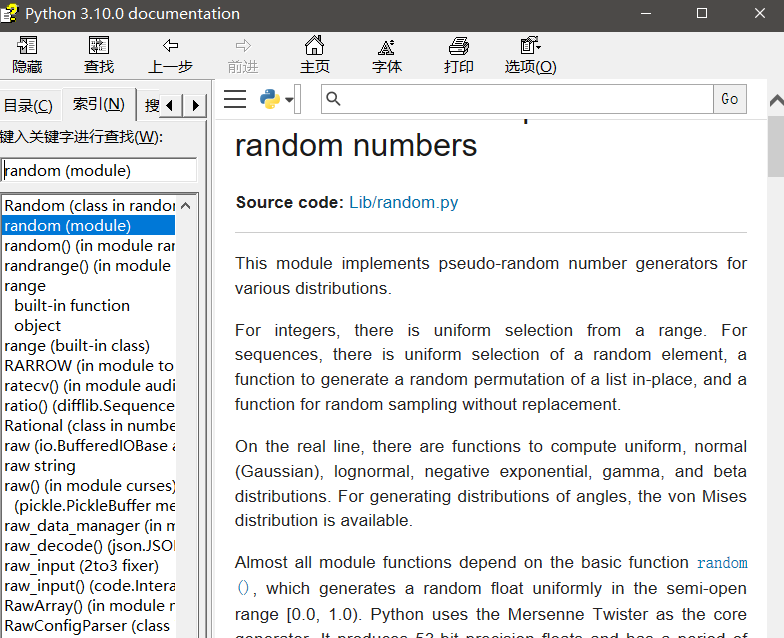The height and width of the screenshot is (638, 784).
Task: Click the Forward (前进) arrow icon
Action: (243, 46)
